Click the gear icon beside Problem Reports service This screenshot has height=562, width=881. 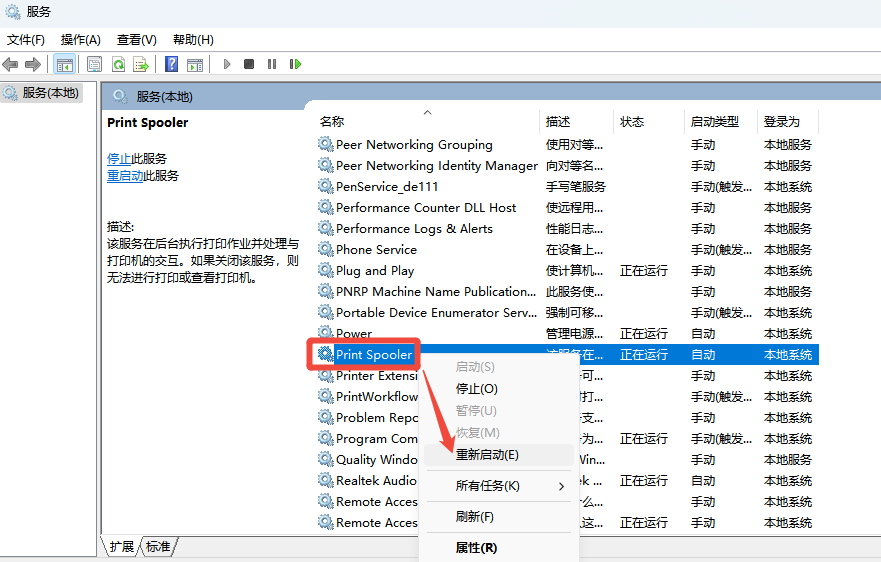click(326, 418)
